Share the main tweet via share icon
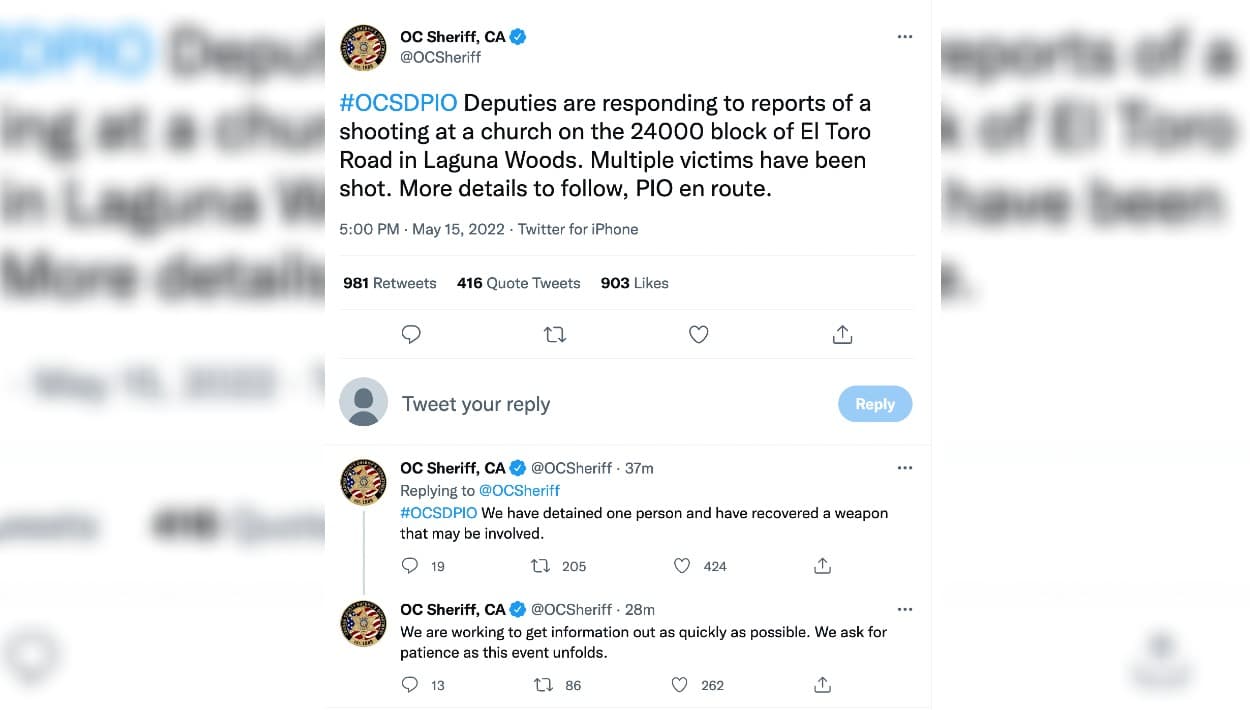 coord(842,334)
